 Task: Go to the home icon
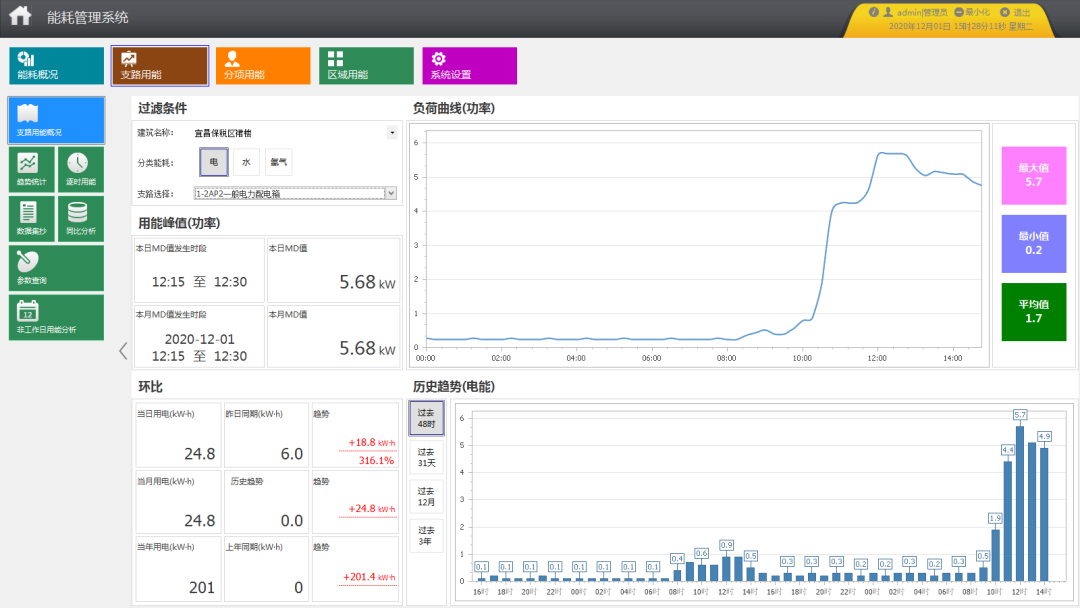tap(20, 16)
